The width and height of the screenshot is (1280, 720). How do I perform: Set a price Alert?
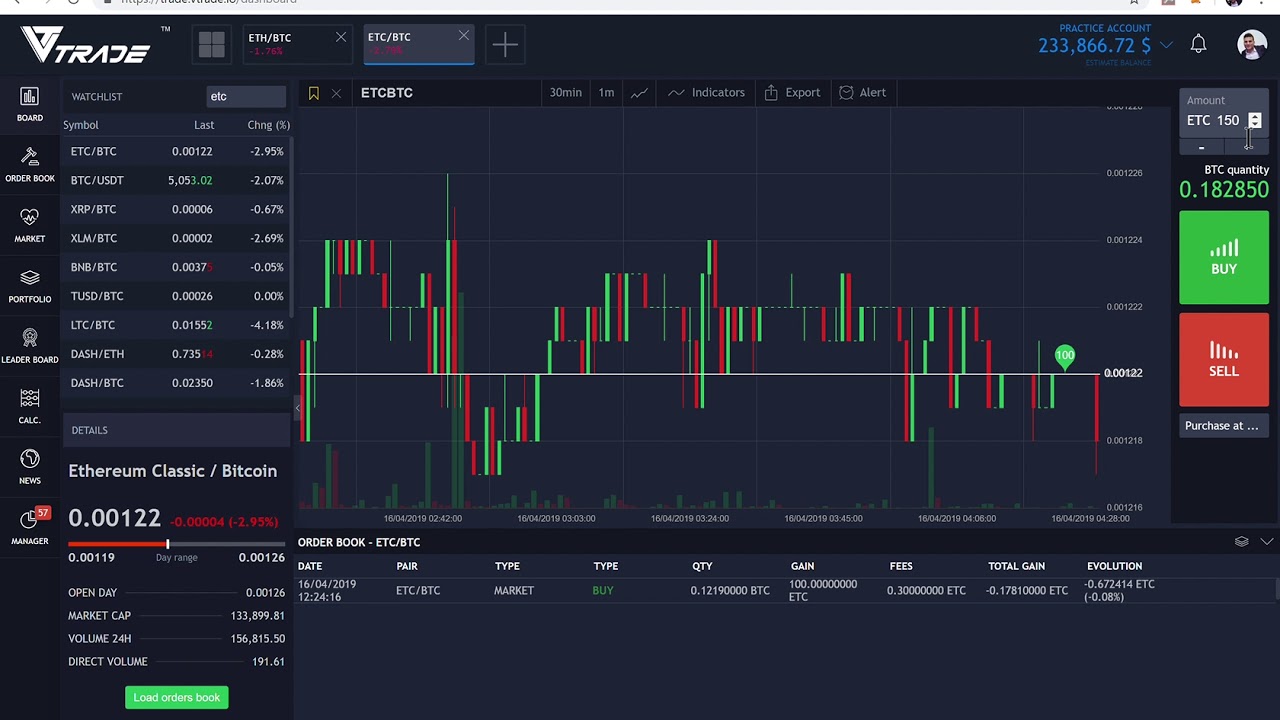[862, 93]
